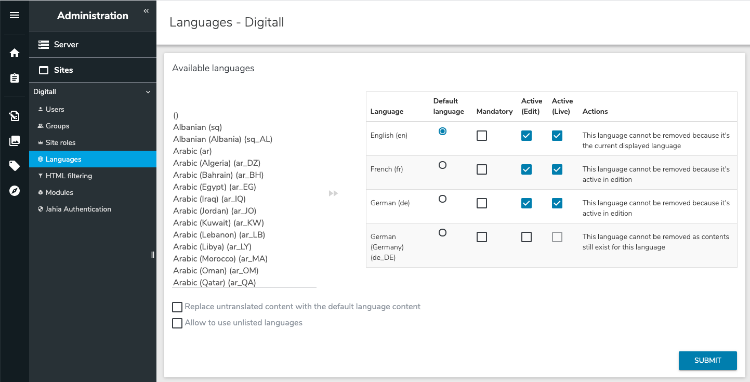Image resolution: width=750 pixels, height=382 pixels.
Task: Select Albanian (sq) in available languages
Action: pyautogui.click(x=198, y=127)
